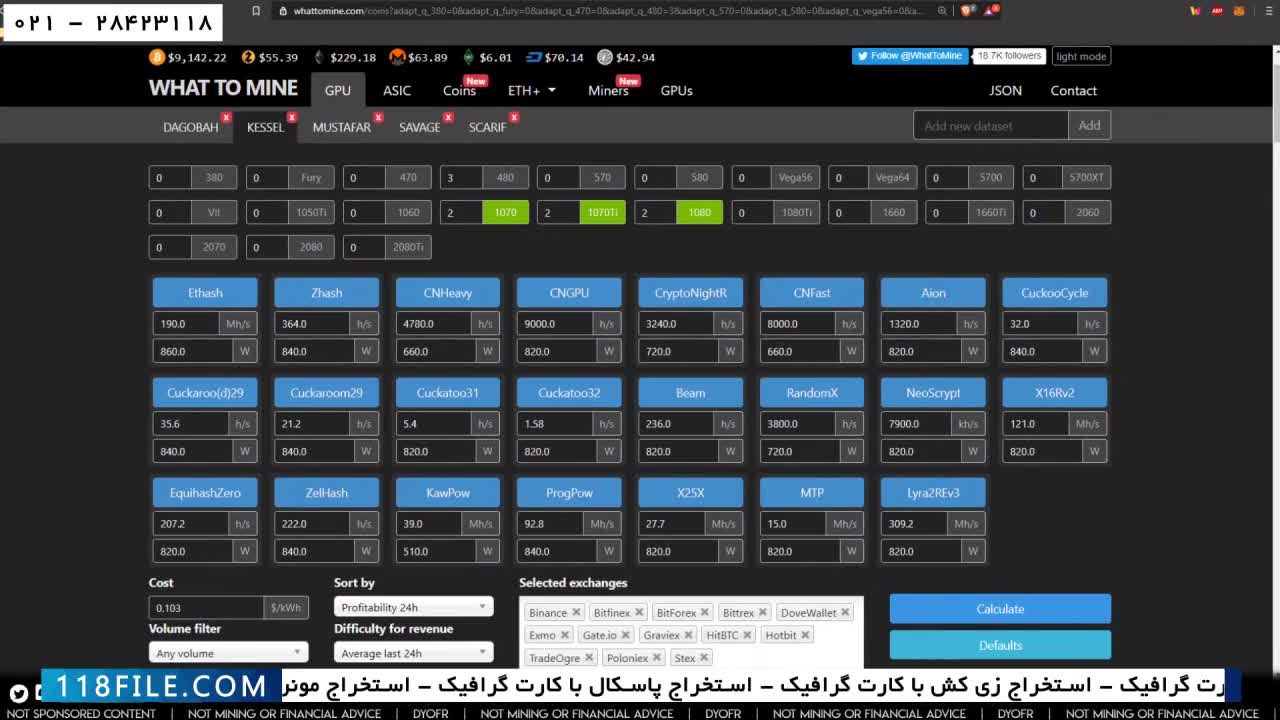This screenshot has height=720, width=1280.
Task: Remove Poloniex exchange tag
Action: click(x=657, y=658)
